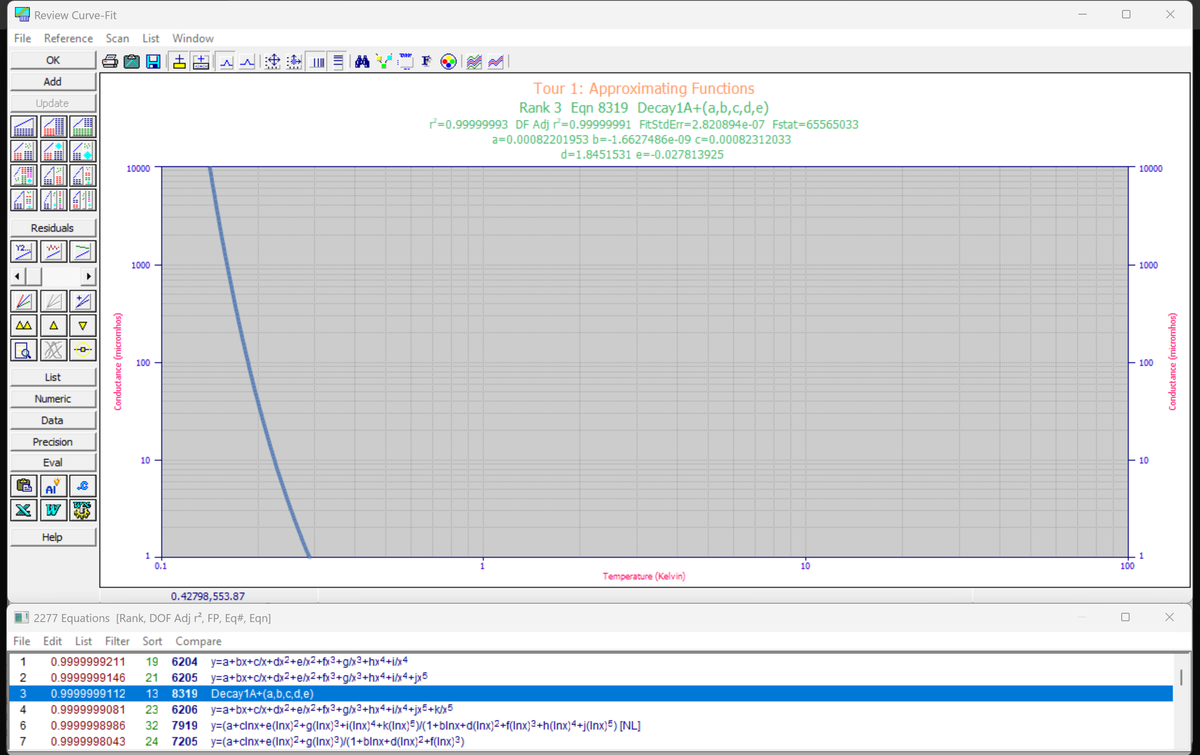Click the WKS gear settings icon
This screenshot has width=1200, height=755.
coord(84,508)
